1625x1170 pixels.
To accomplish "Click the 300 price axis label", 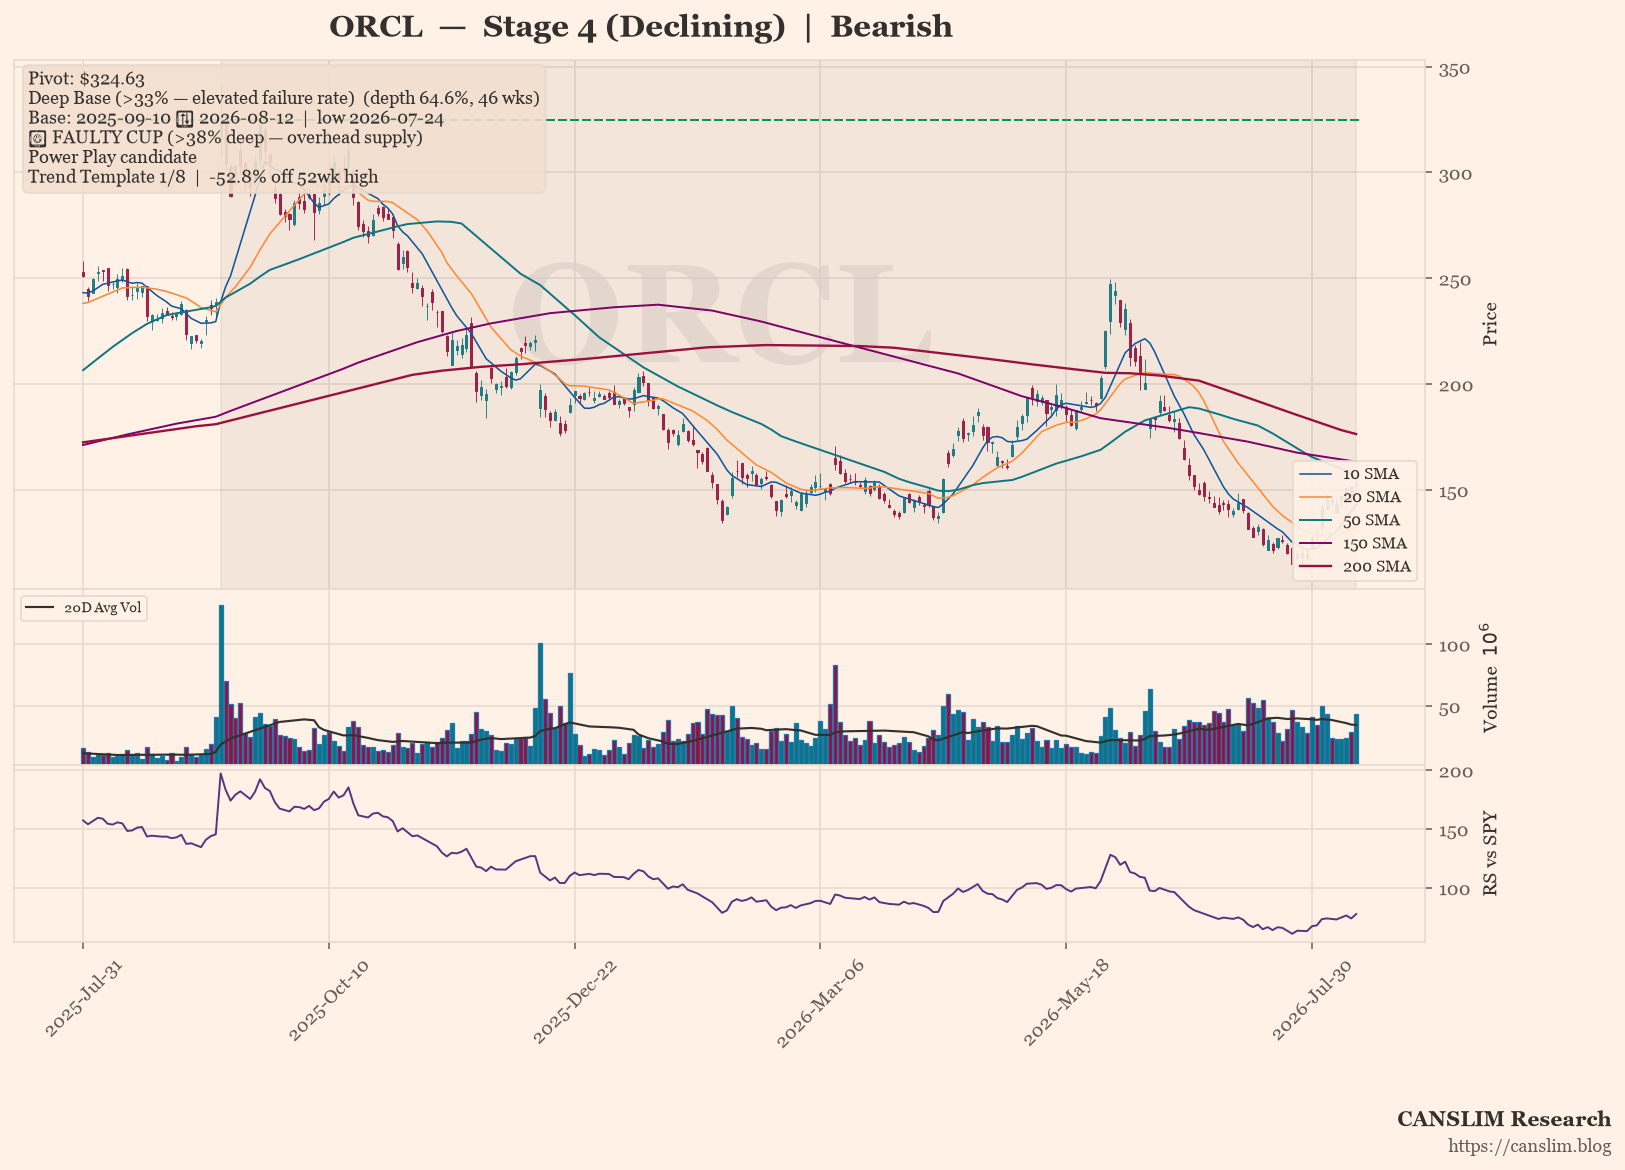I will 1454,174.
